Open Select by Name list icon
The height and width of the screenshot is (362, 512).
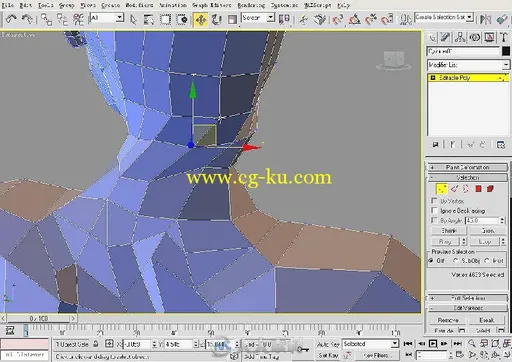(149, 20)
